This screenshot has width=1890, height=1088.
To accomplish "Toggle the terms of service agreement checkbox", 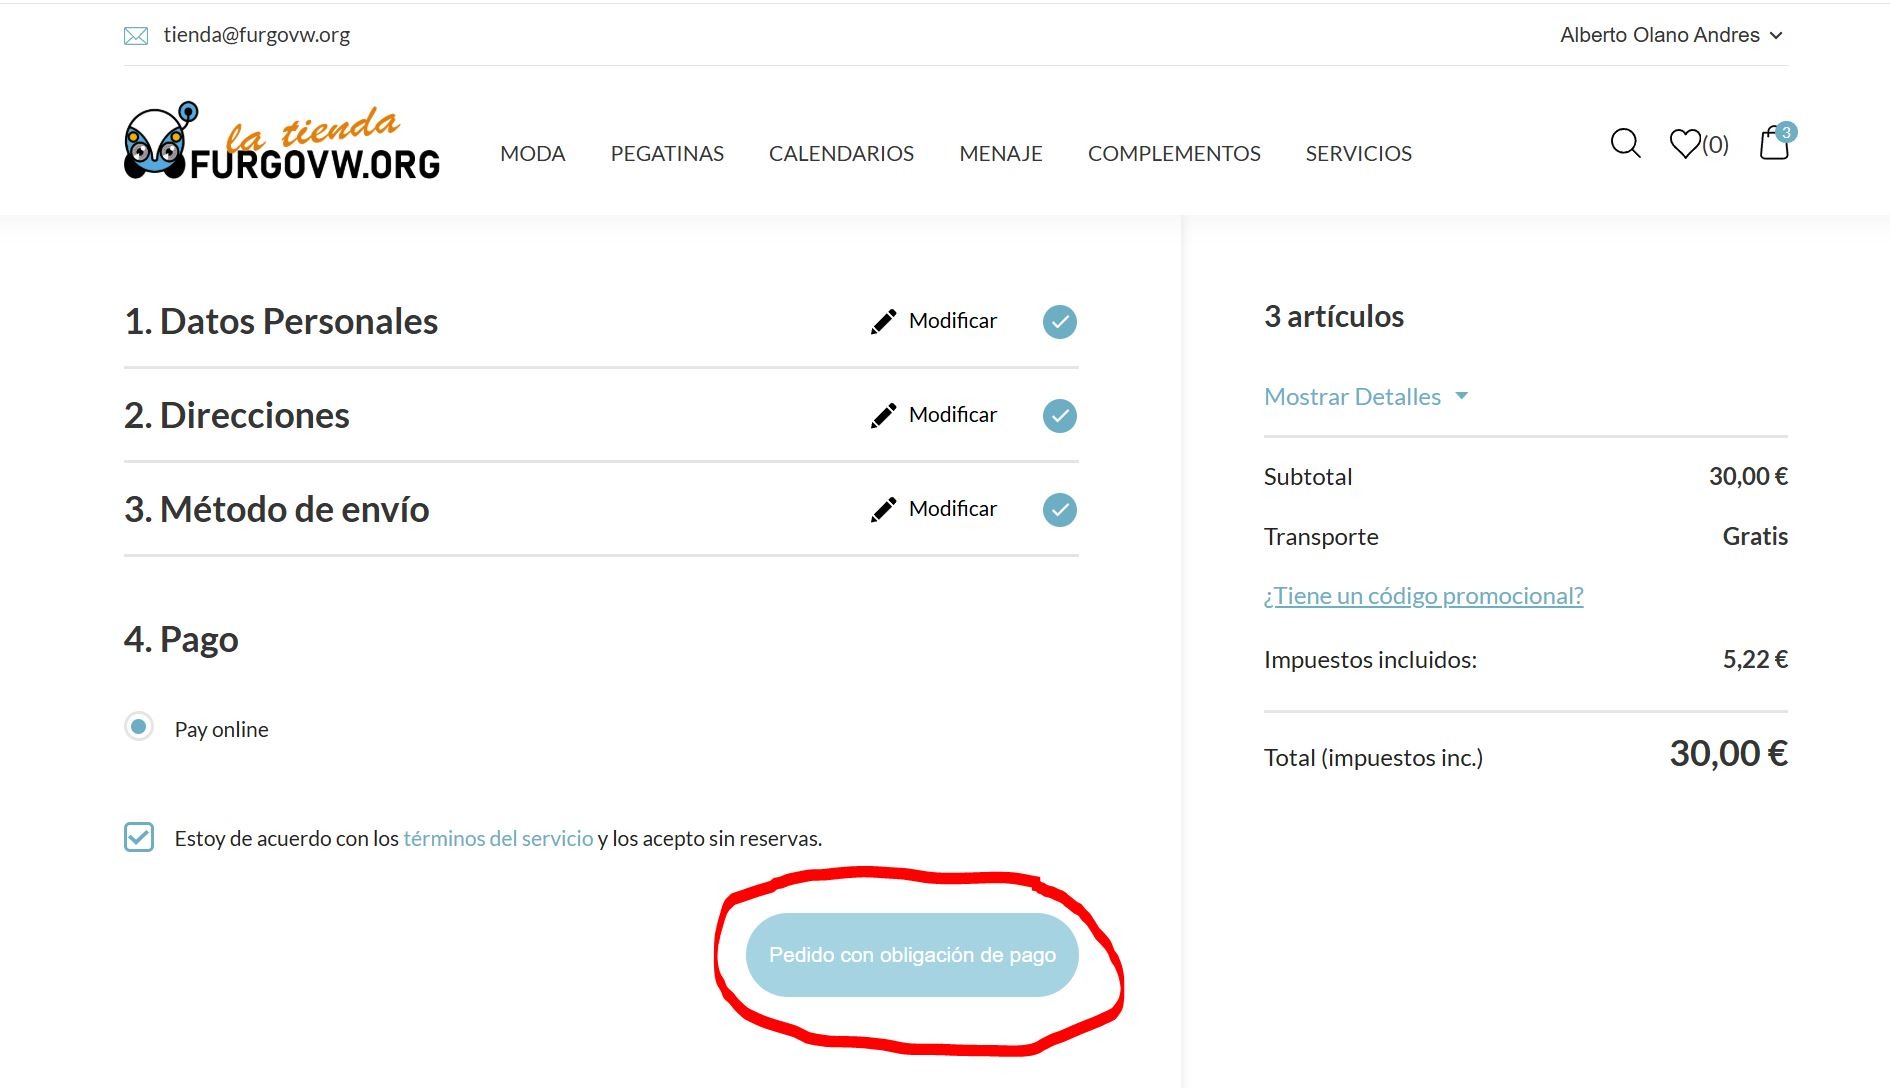I will click(x=139, y=837).
